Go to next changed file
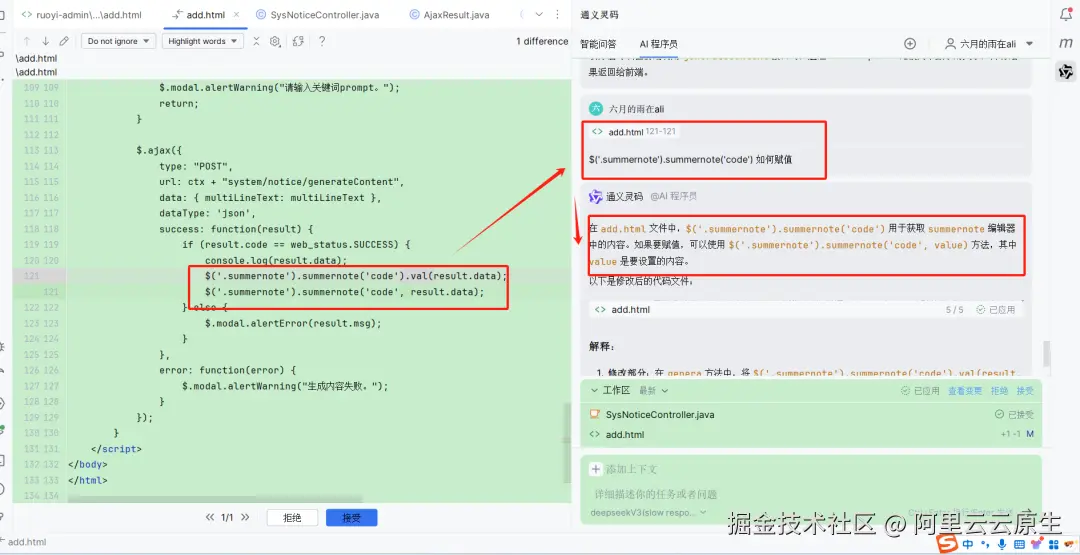The image size is (1080, 555). [x=245, y=517]
